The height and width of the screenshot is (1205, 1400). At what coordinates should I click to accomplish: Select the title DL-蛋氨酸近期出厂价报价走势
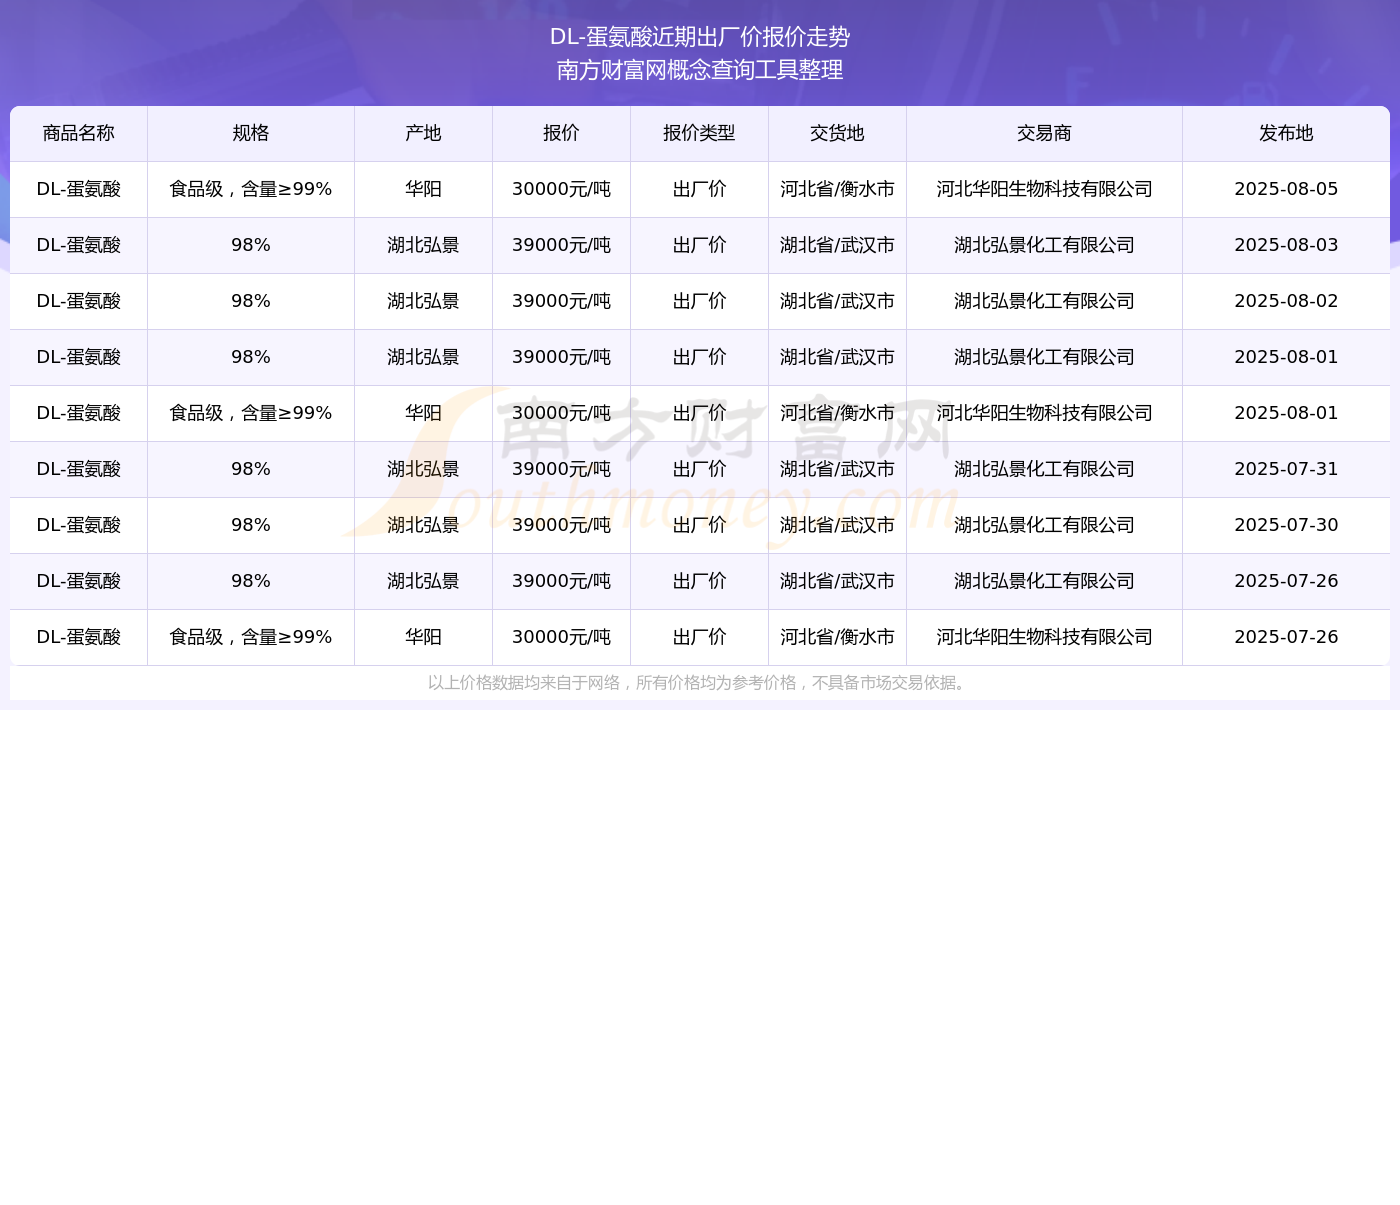pos(700,37)
